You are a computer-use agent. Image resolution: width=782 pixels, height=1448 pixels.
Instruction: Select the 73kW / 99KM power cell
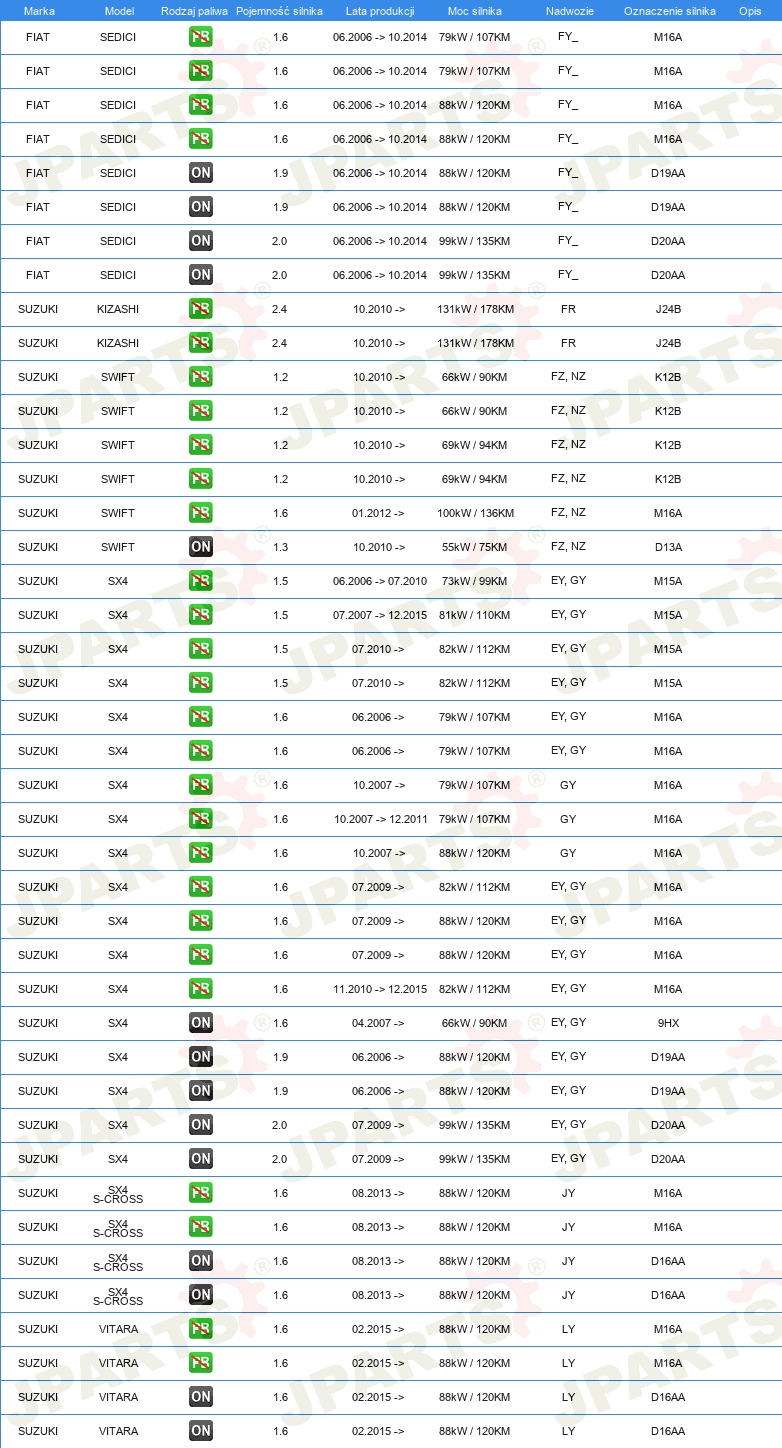(475, 581)
